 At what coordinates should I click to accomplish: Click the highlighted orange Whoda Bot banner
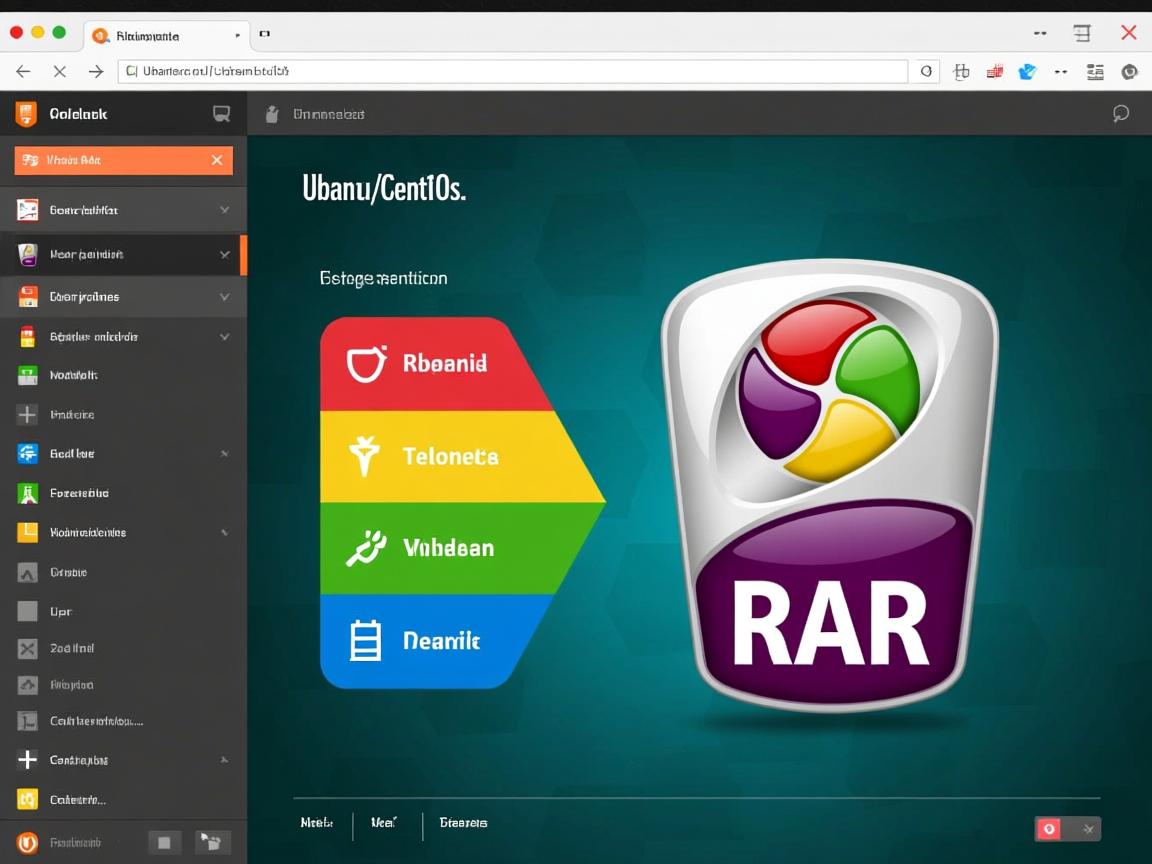coord(110,160)
